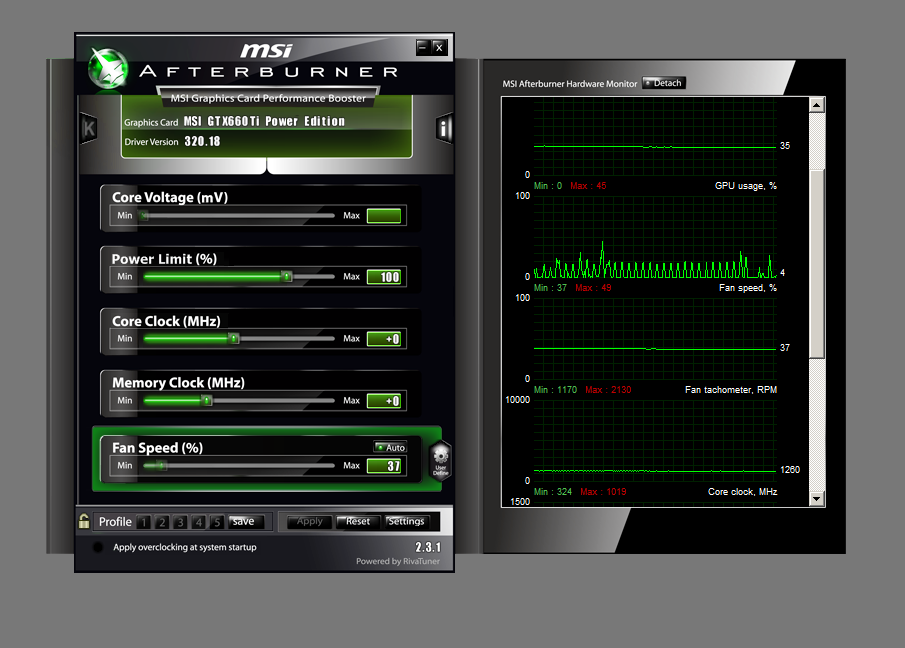
Task: Select profile slot 4
Action: 199,522
